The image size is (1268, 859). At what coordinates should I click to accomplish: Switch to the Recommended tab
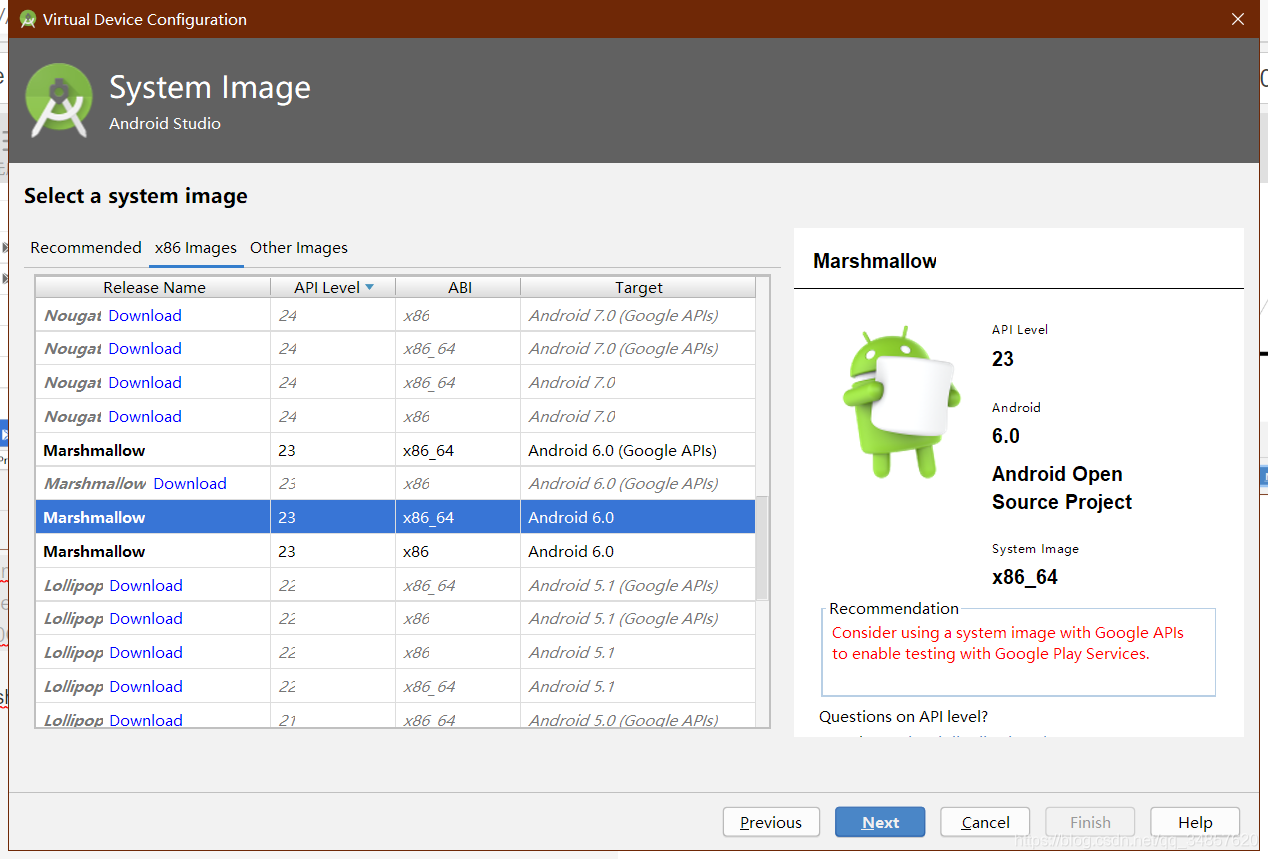[x=86, y=248]
